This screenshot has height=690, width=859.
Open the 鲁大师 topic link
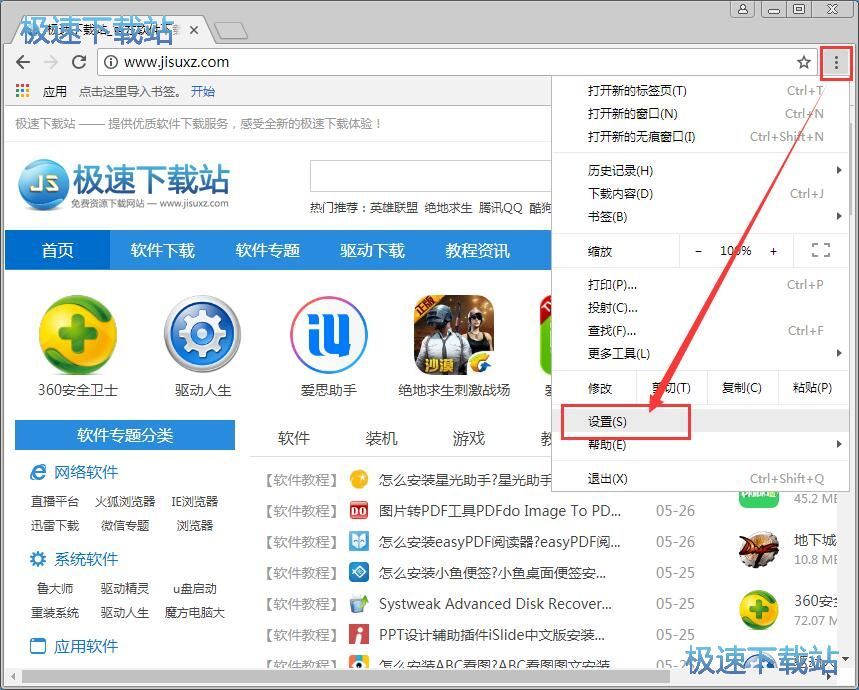(x=55, y=588)
